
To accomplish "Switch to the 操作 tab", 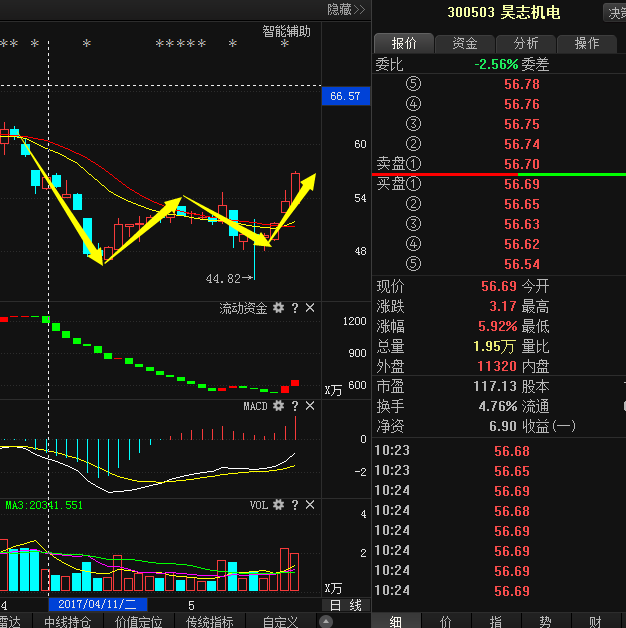I will click(587, 43).
